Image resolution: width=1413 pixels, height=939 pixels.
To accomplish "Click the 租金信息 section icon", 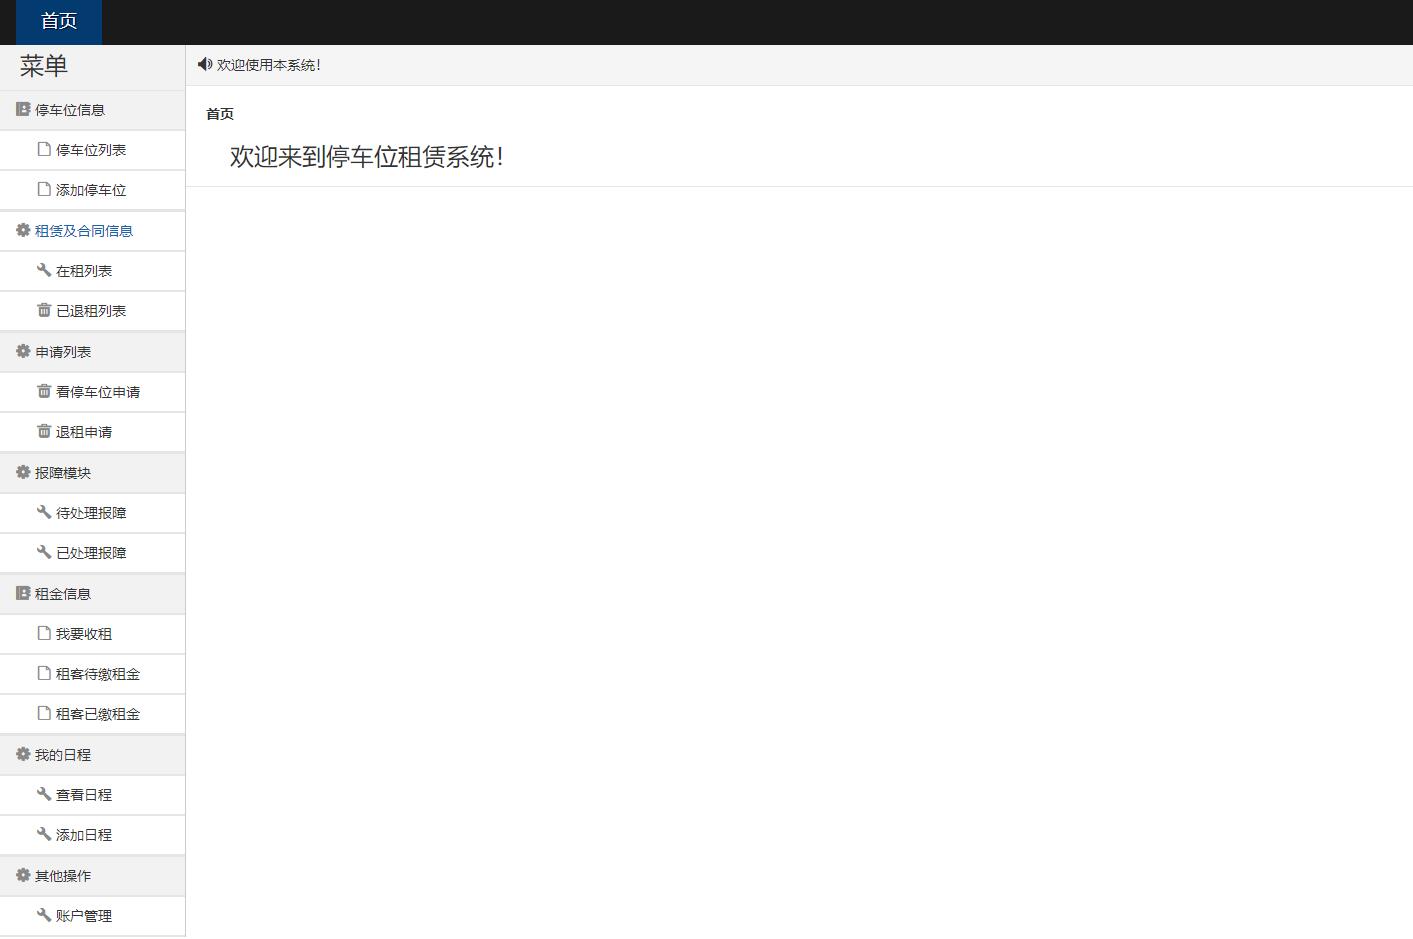I will [x=23, y=593].
